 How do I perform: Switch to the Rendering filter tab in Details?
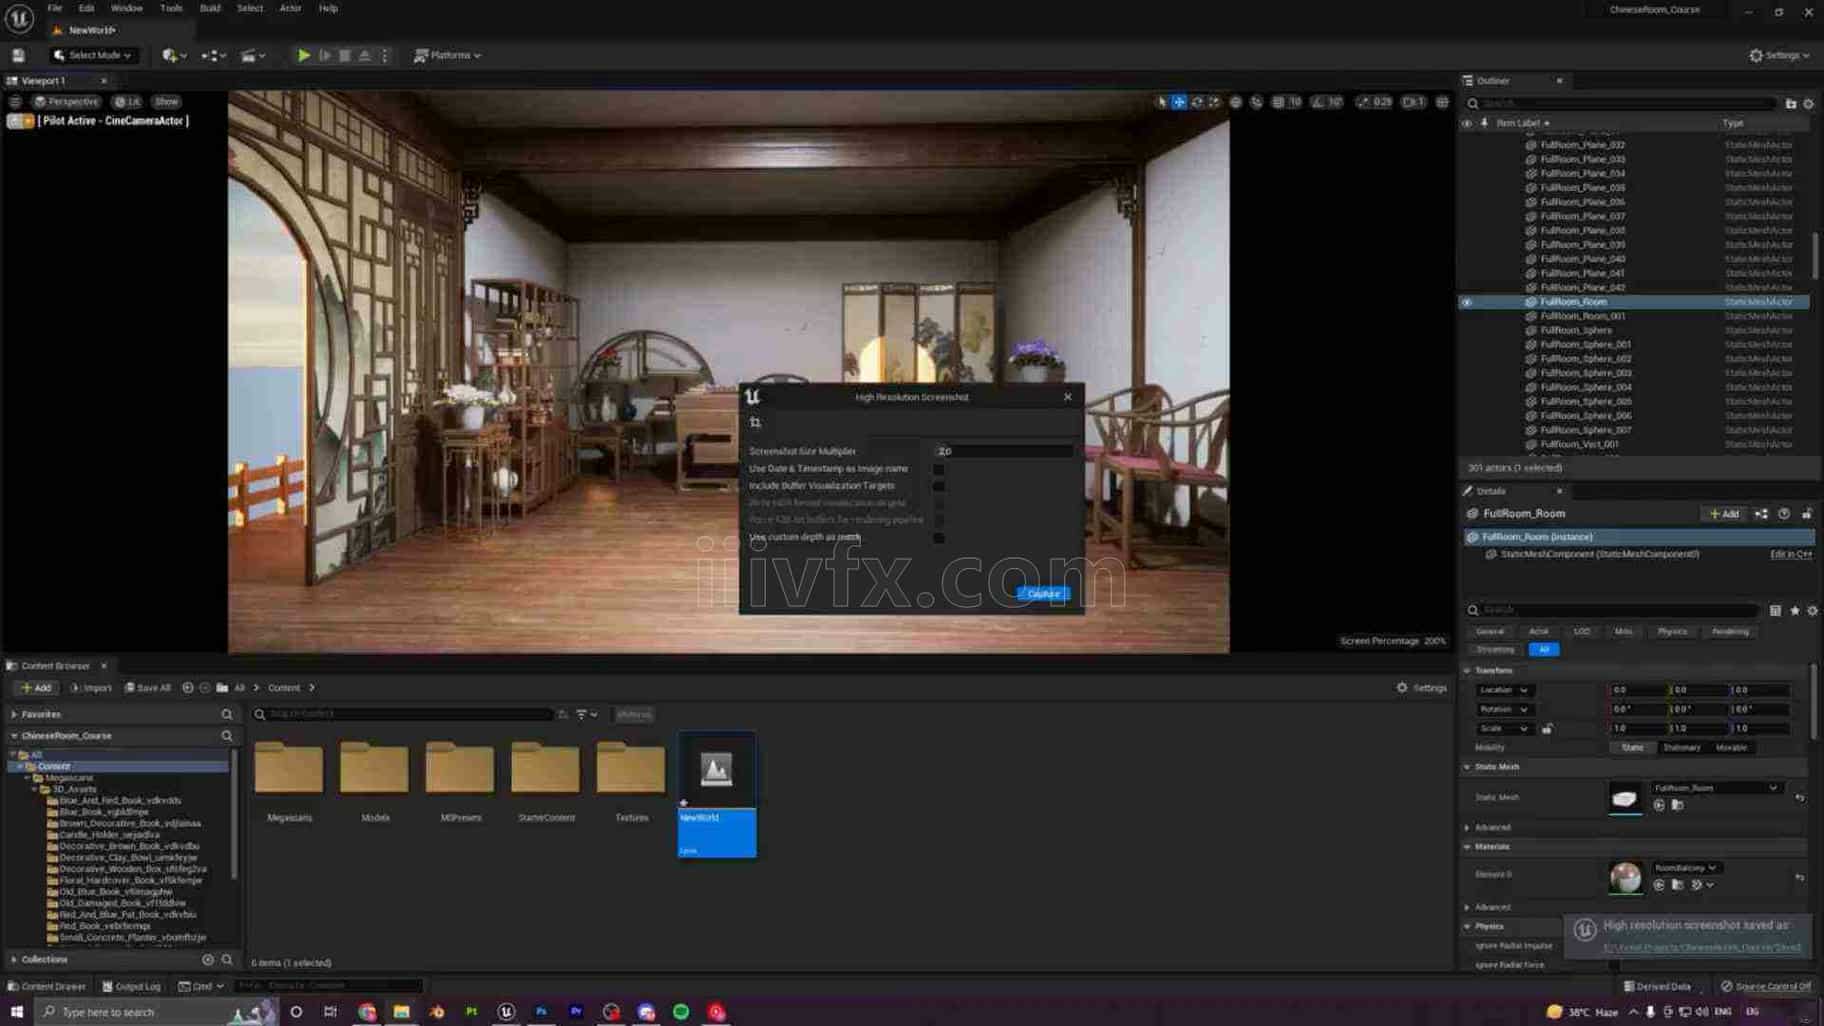point(1730,632)
